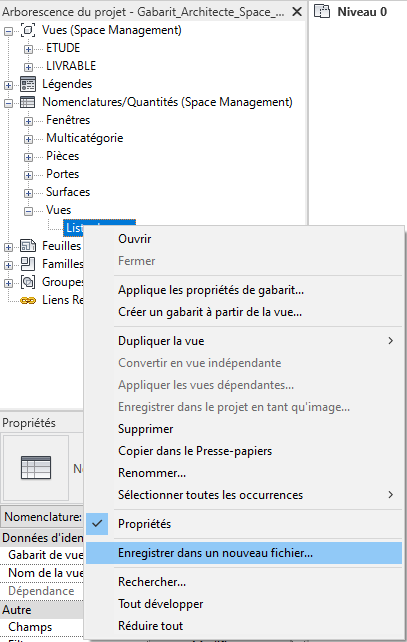Expand the ETUDE node
Image resolution: width=407 pixels, height=642 pixels.
(x=28, y=49)
